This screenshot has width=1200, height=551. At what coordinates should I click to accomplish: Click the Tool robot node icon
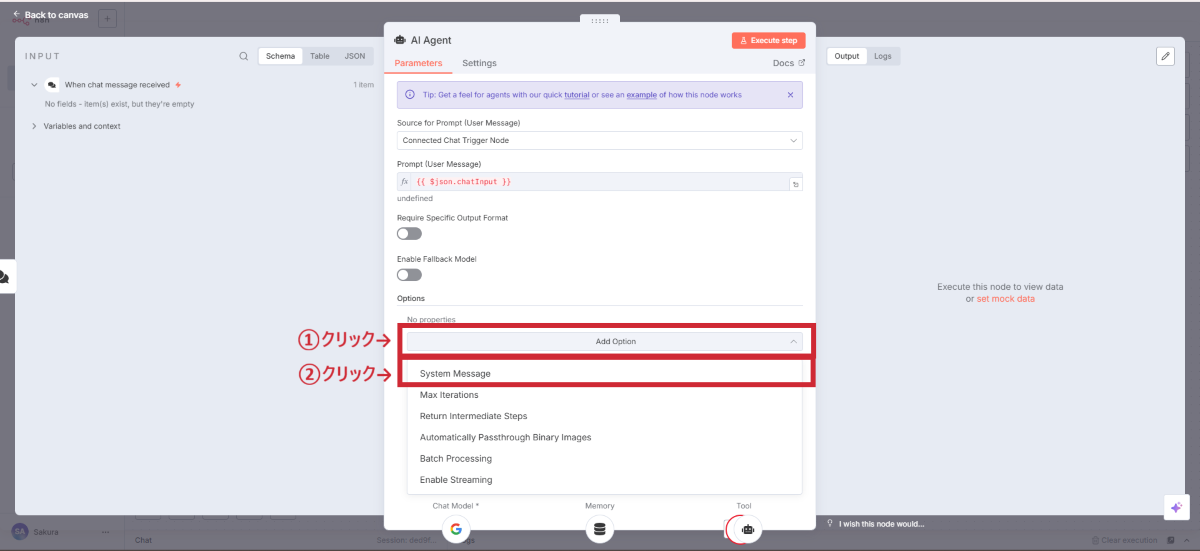(x=746, y=529)
